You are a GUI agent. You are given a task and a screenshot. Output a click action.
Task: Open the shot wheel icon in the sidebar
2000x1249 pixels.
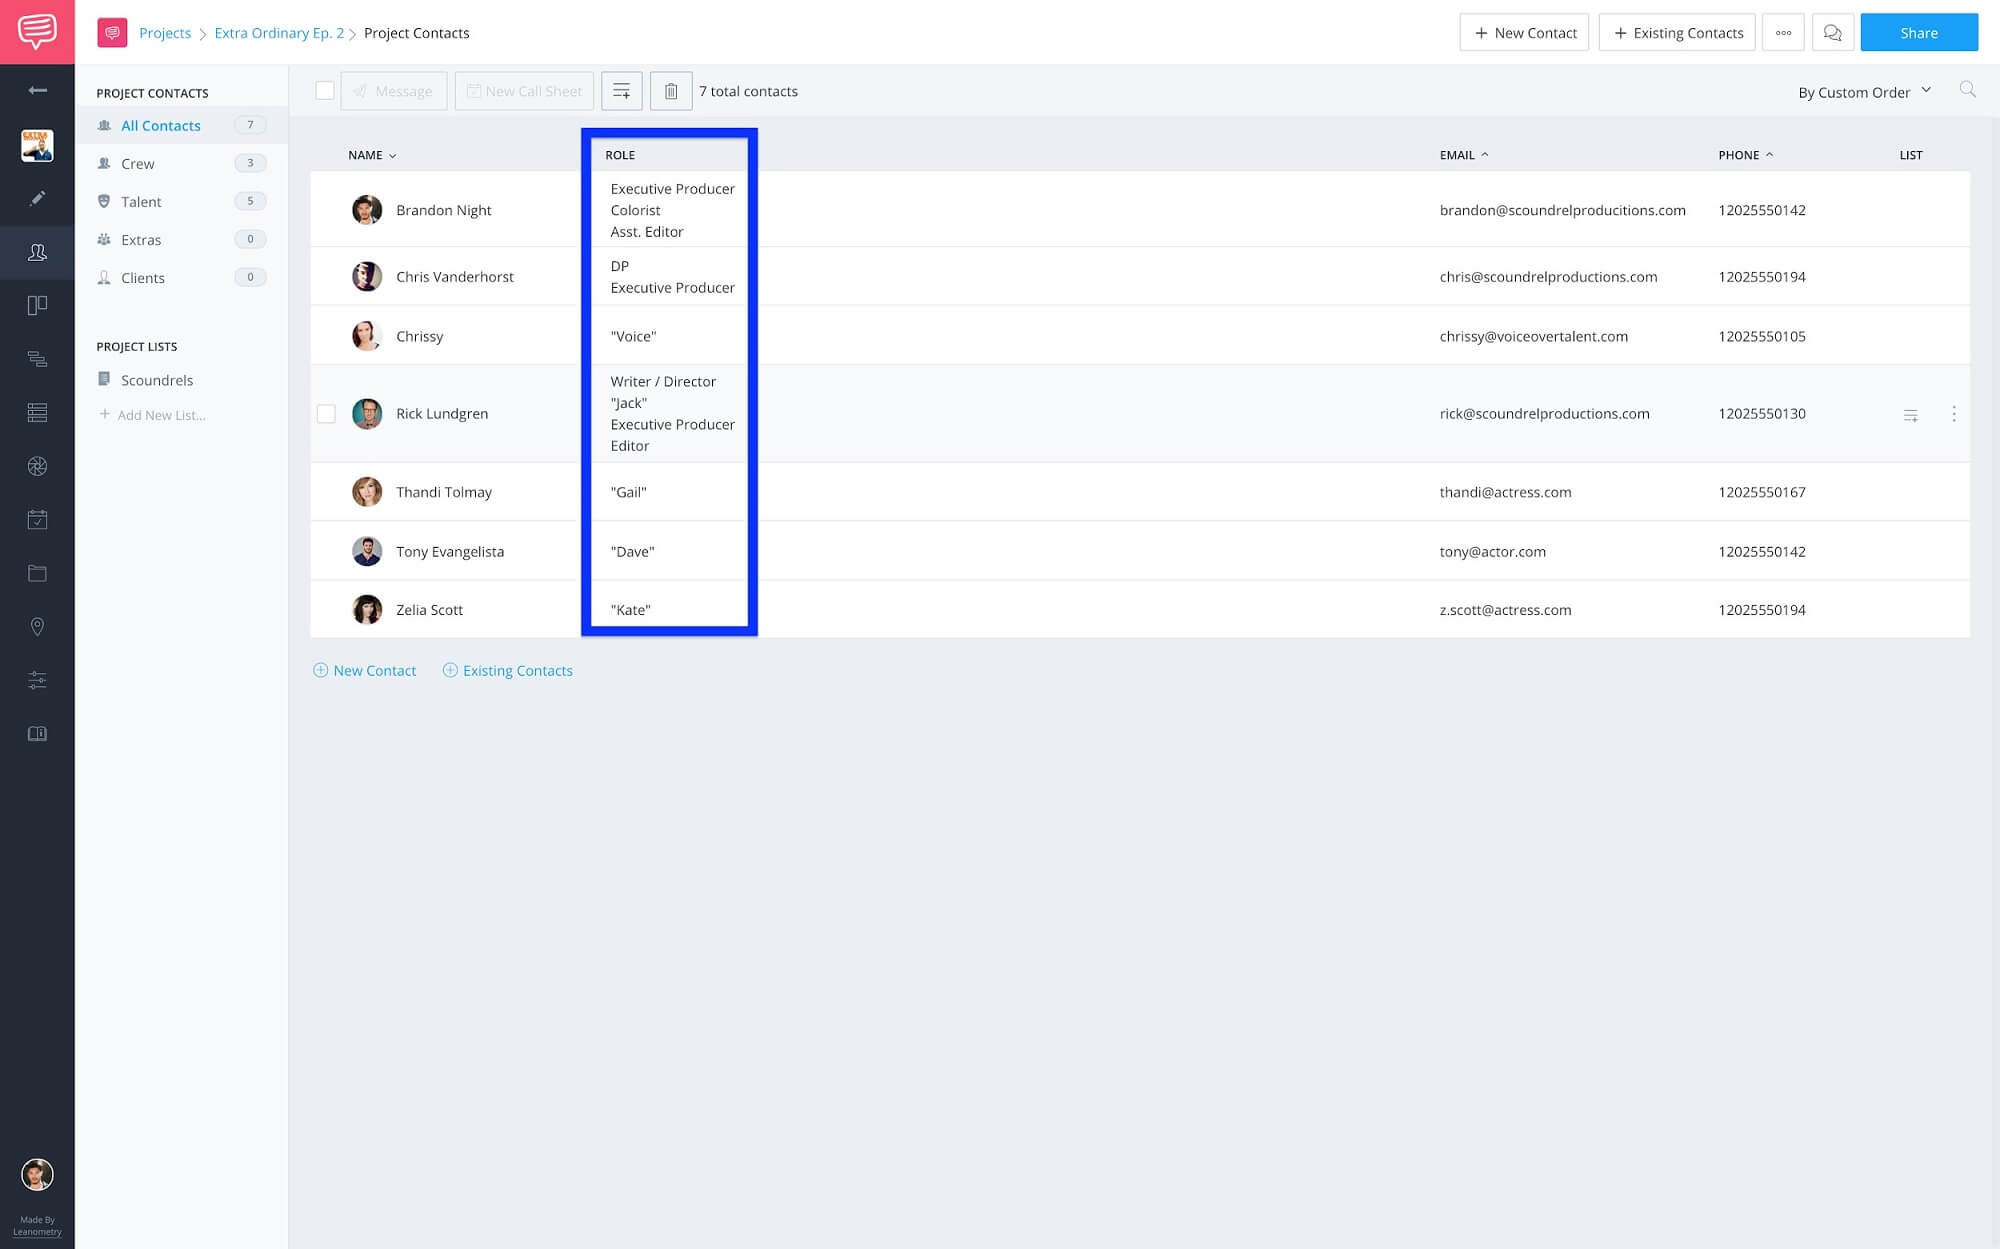(x=37, y=466)
